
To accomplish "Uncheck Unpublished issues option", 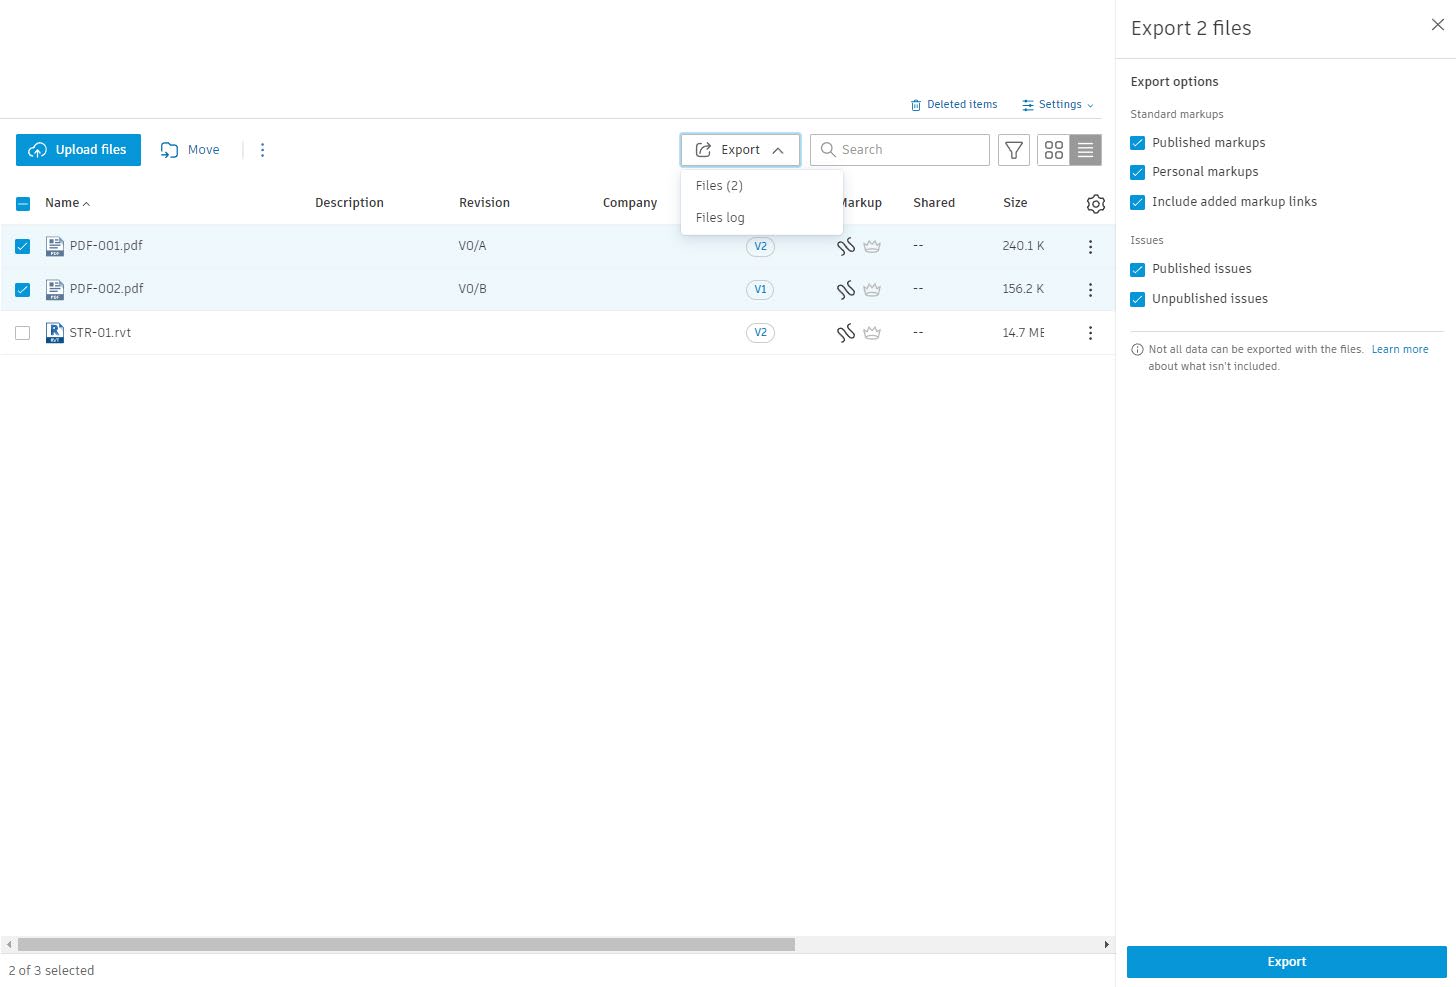I will coord(1138,299).
